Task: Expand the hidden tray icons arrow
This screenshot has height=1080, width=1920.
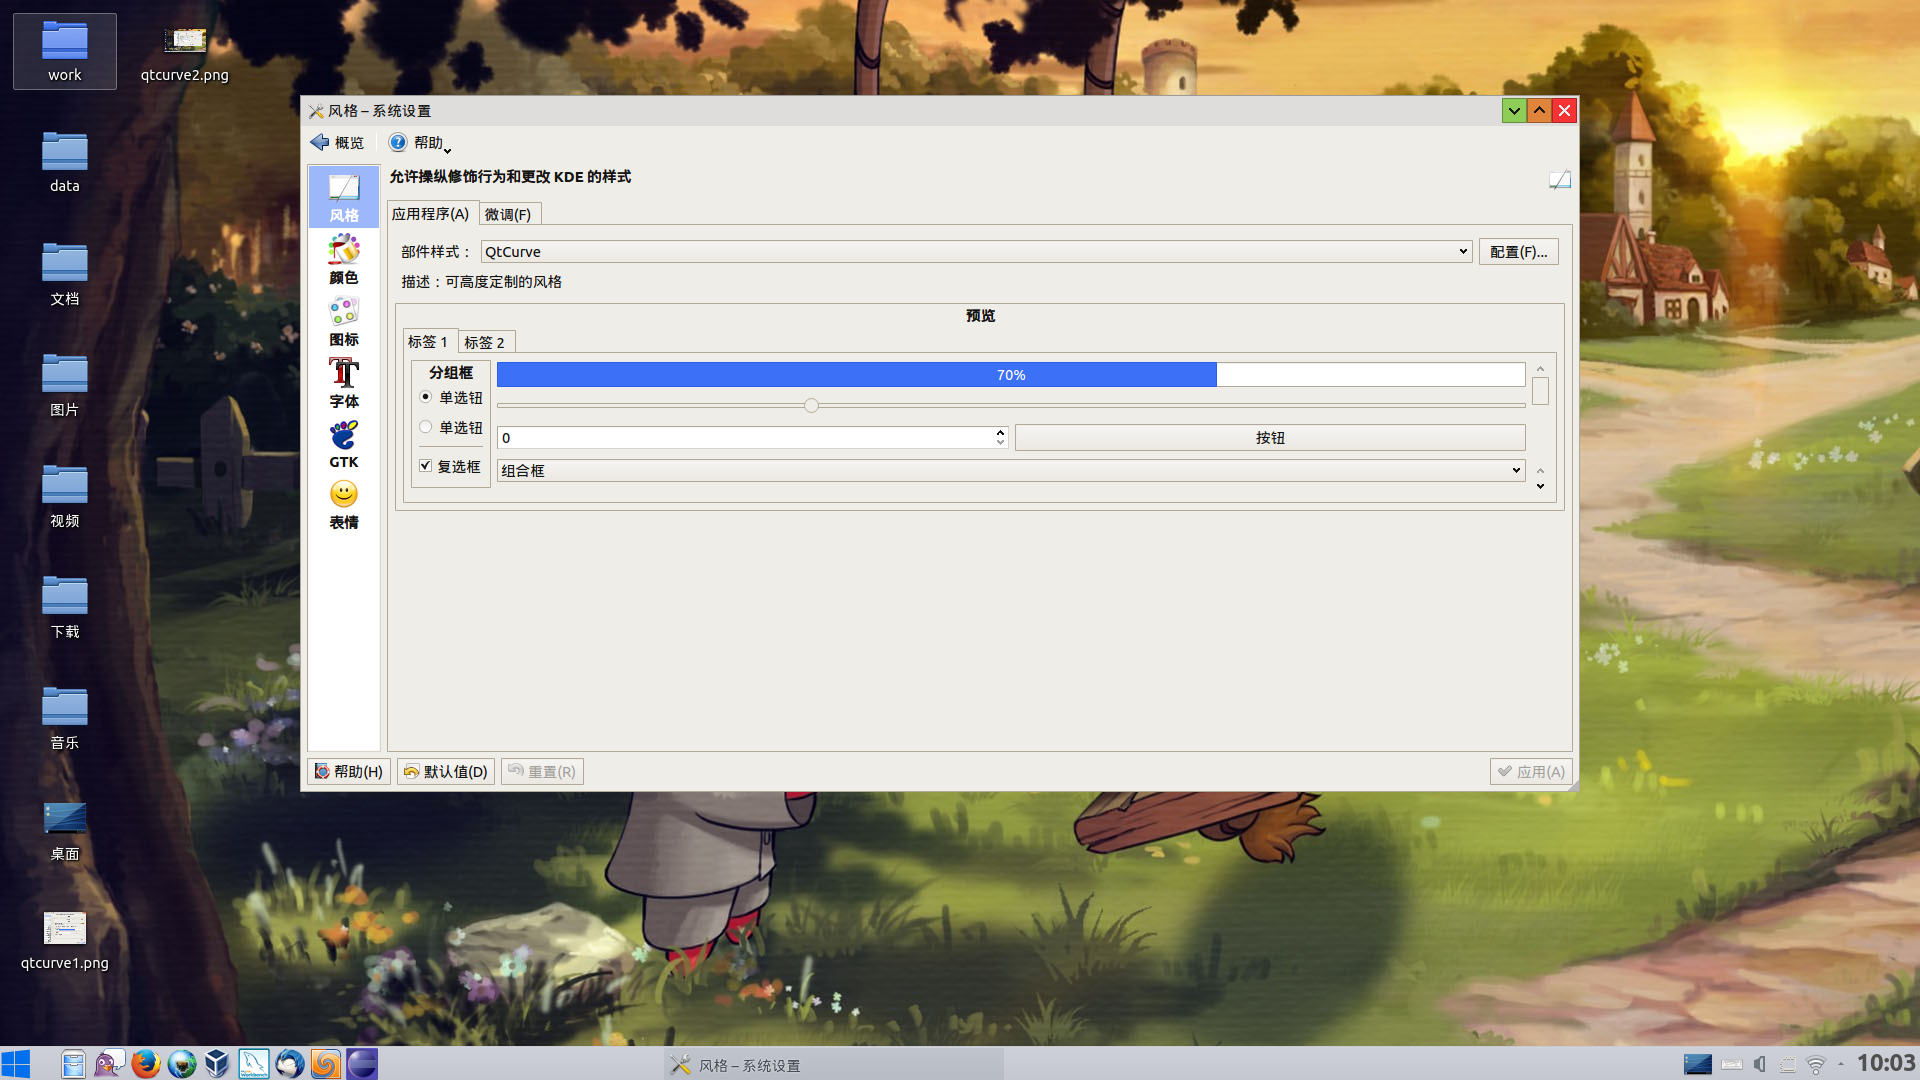Action: pyautogui.click(x=1841, y=1065)
